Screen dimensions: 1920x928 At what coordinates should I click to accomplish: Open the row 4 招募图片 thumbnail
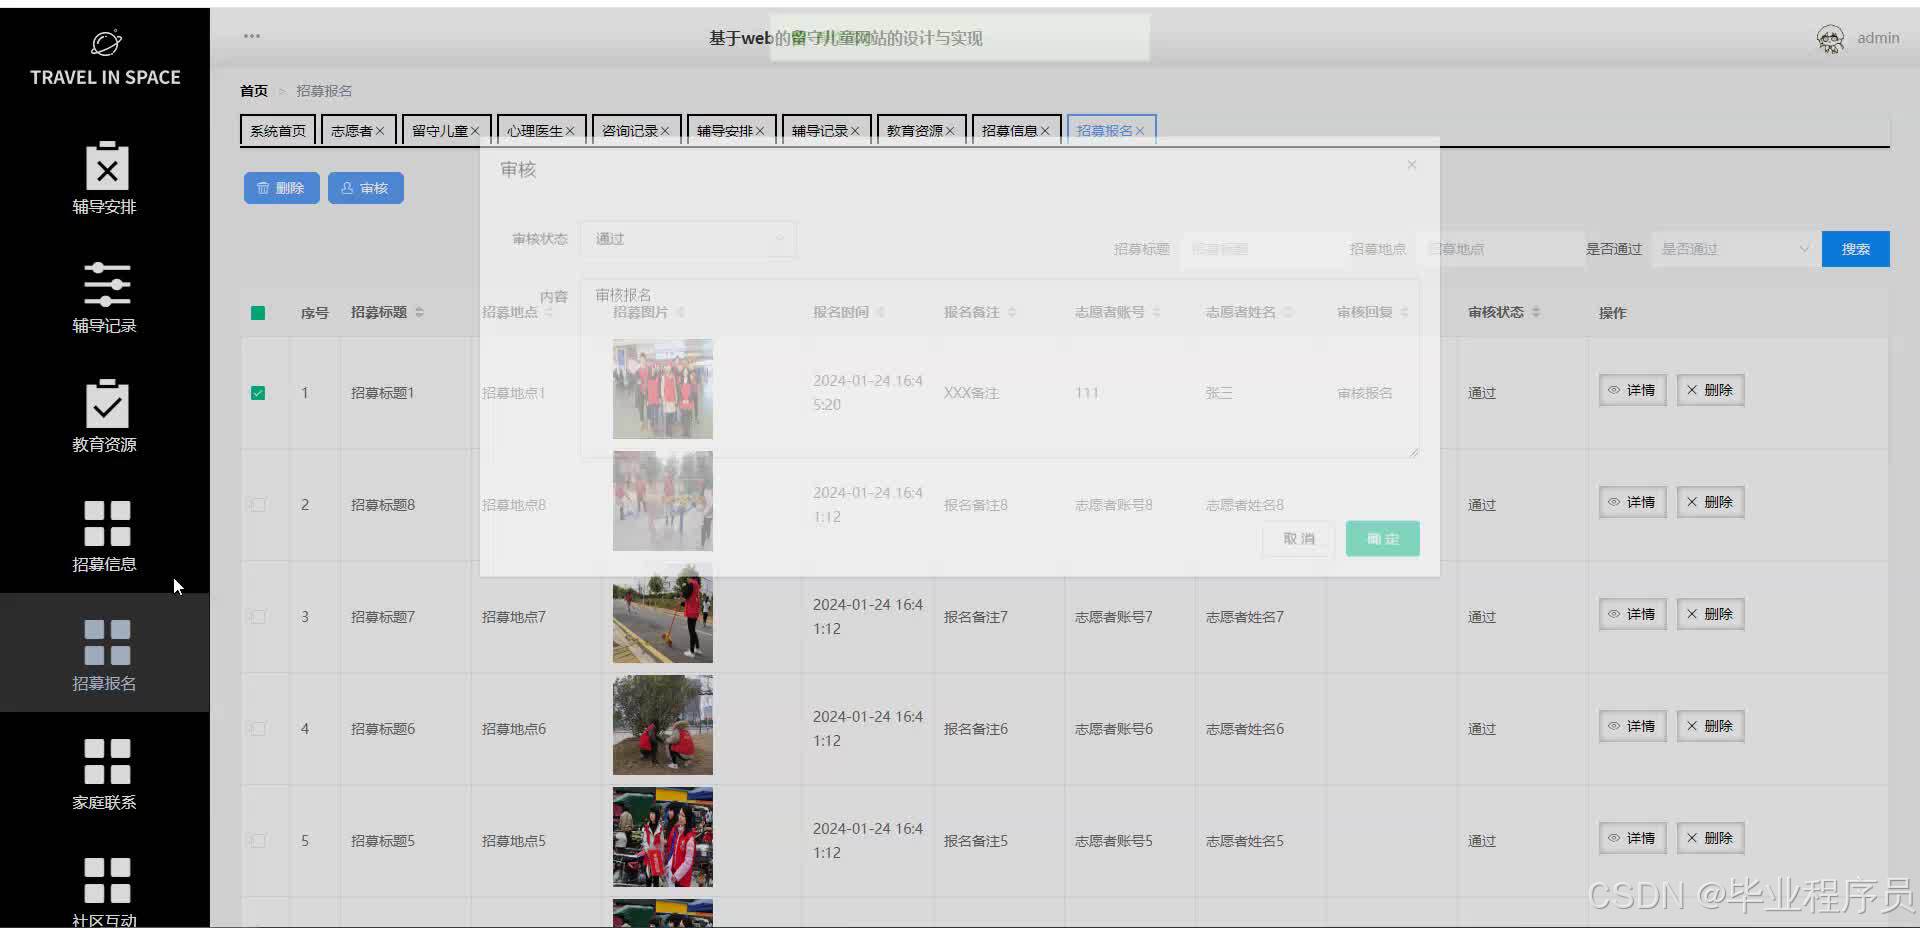click(x=663, y=725)
